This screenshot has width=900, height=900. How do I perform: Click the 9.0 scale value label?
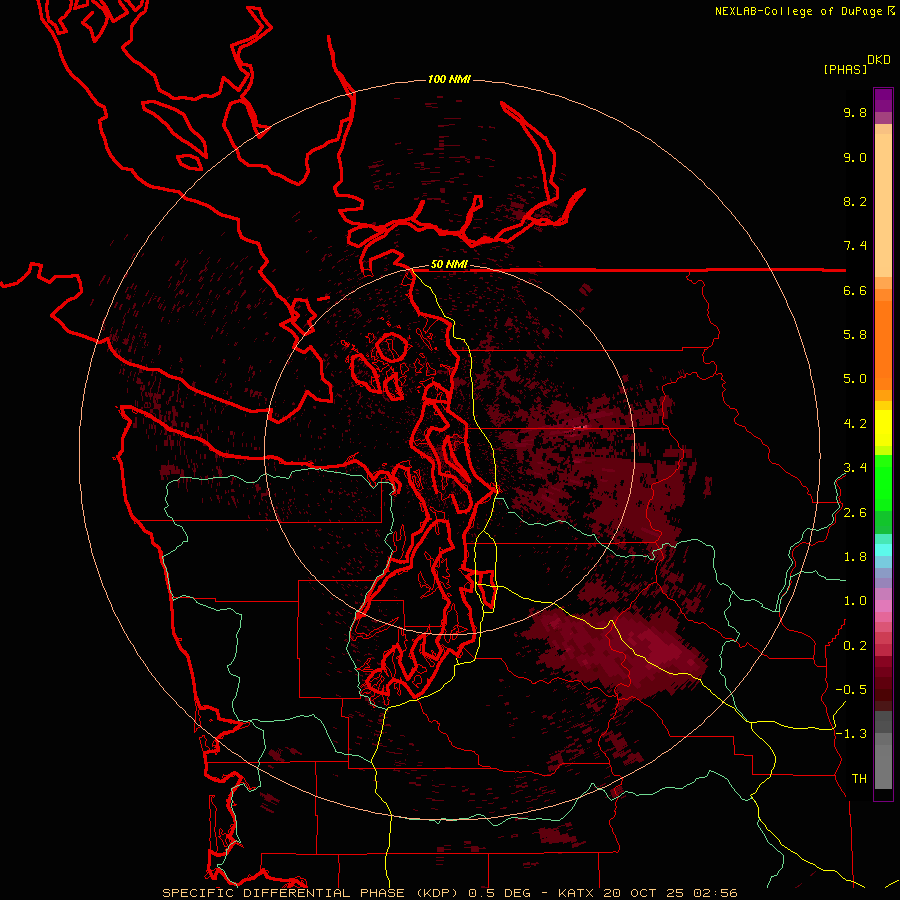855,157
